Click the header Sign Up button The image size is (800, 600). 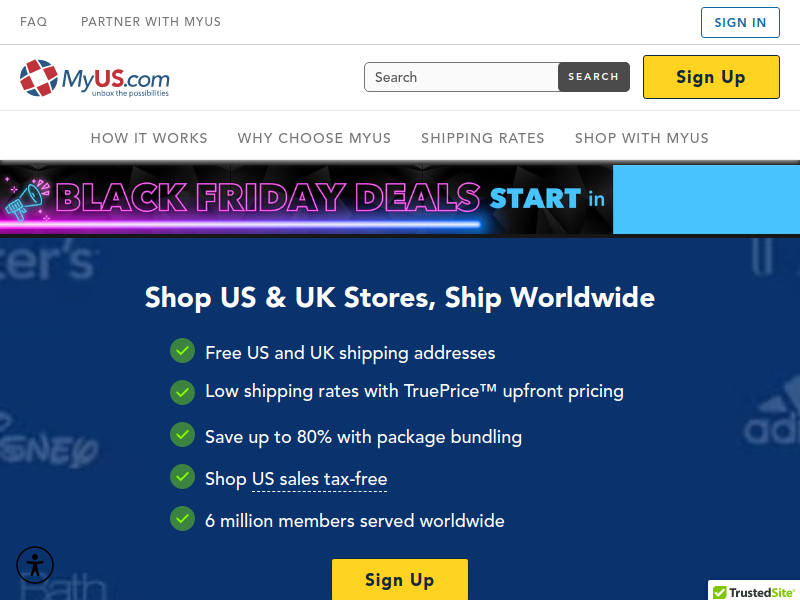pyautogui.click(x=711, y=77)
